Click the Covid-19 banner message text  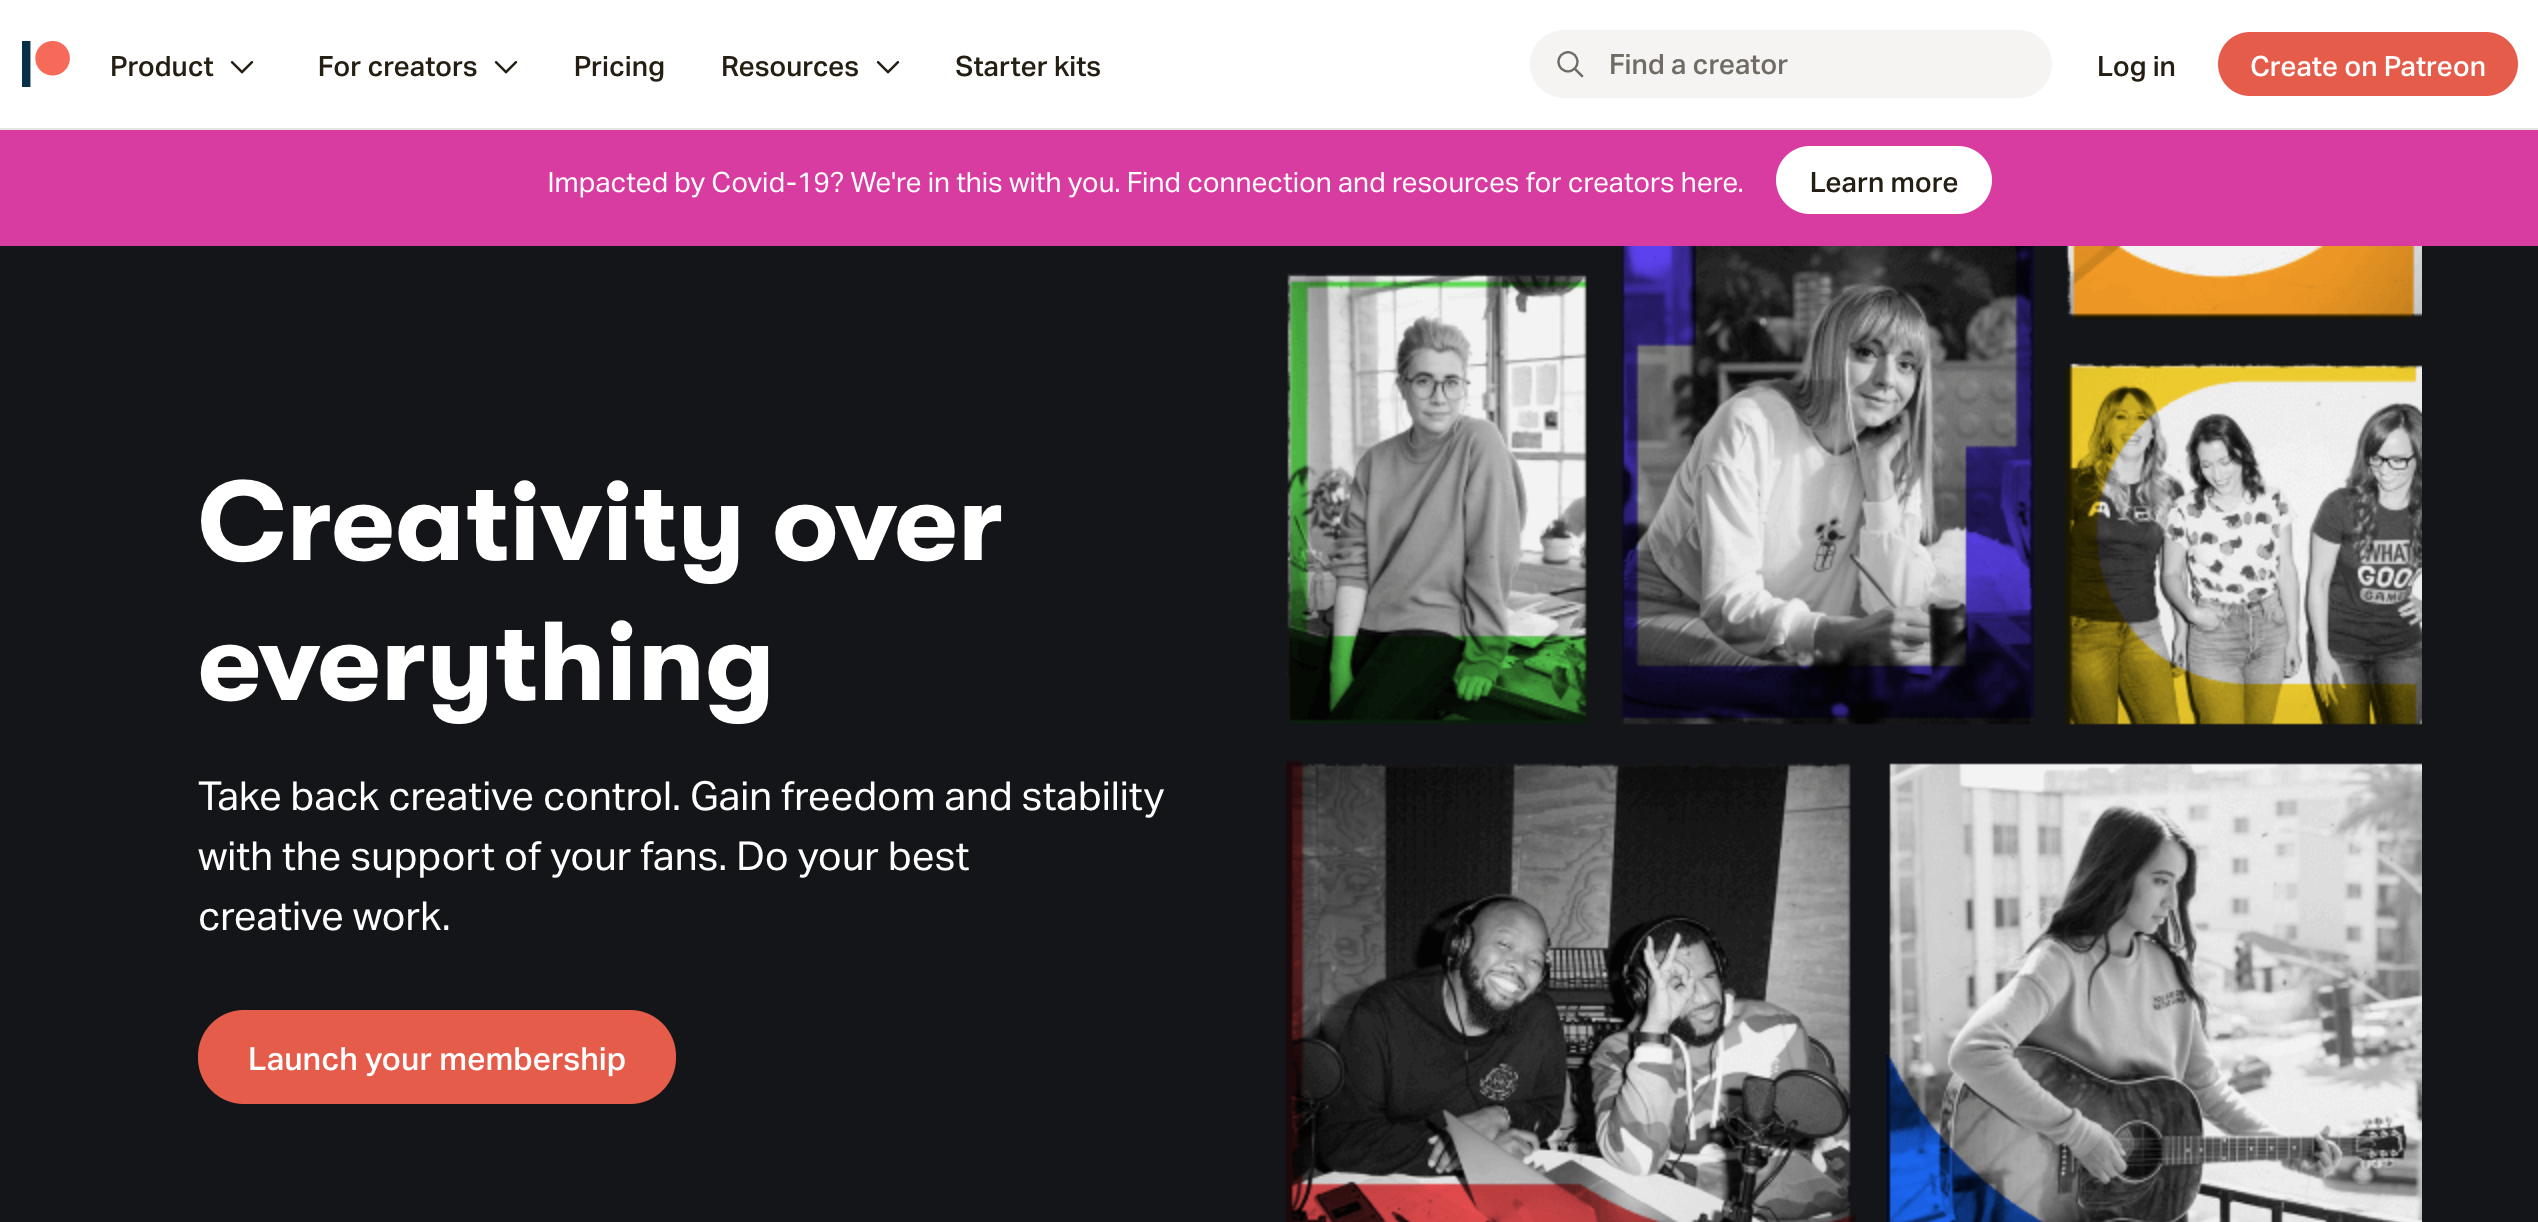[x=1145, y=183]
